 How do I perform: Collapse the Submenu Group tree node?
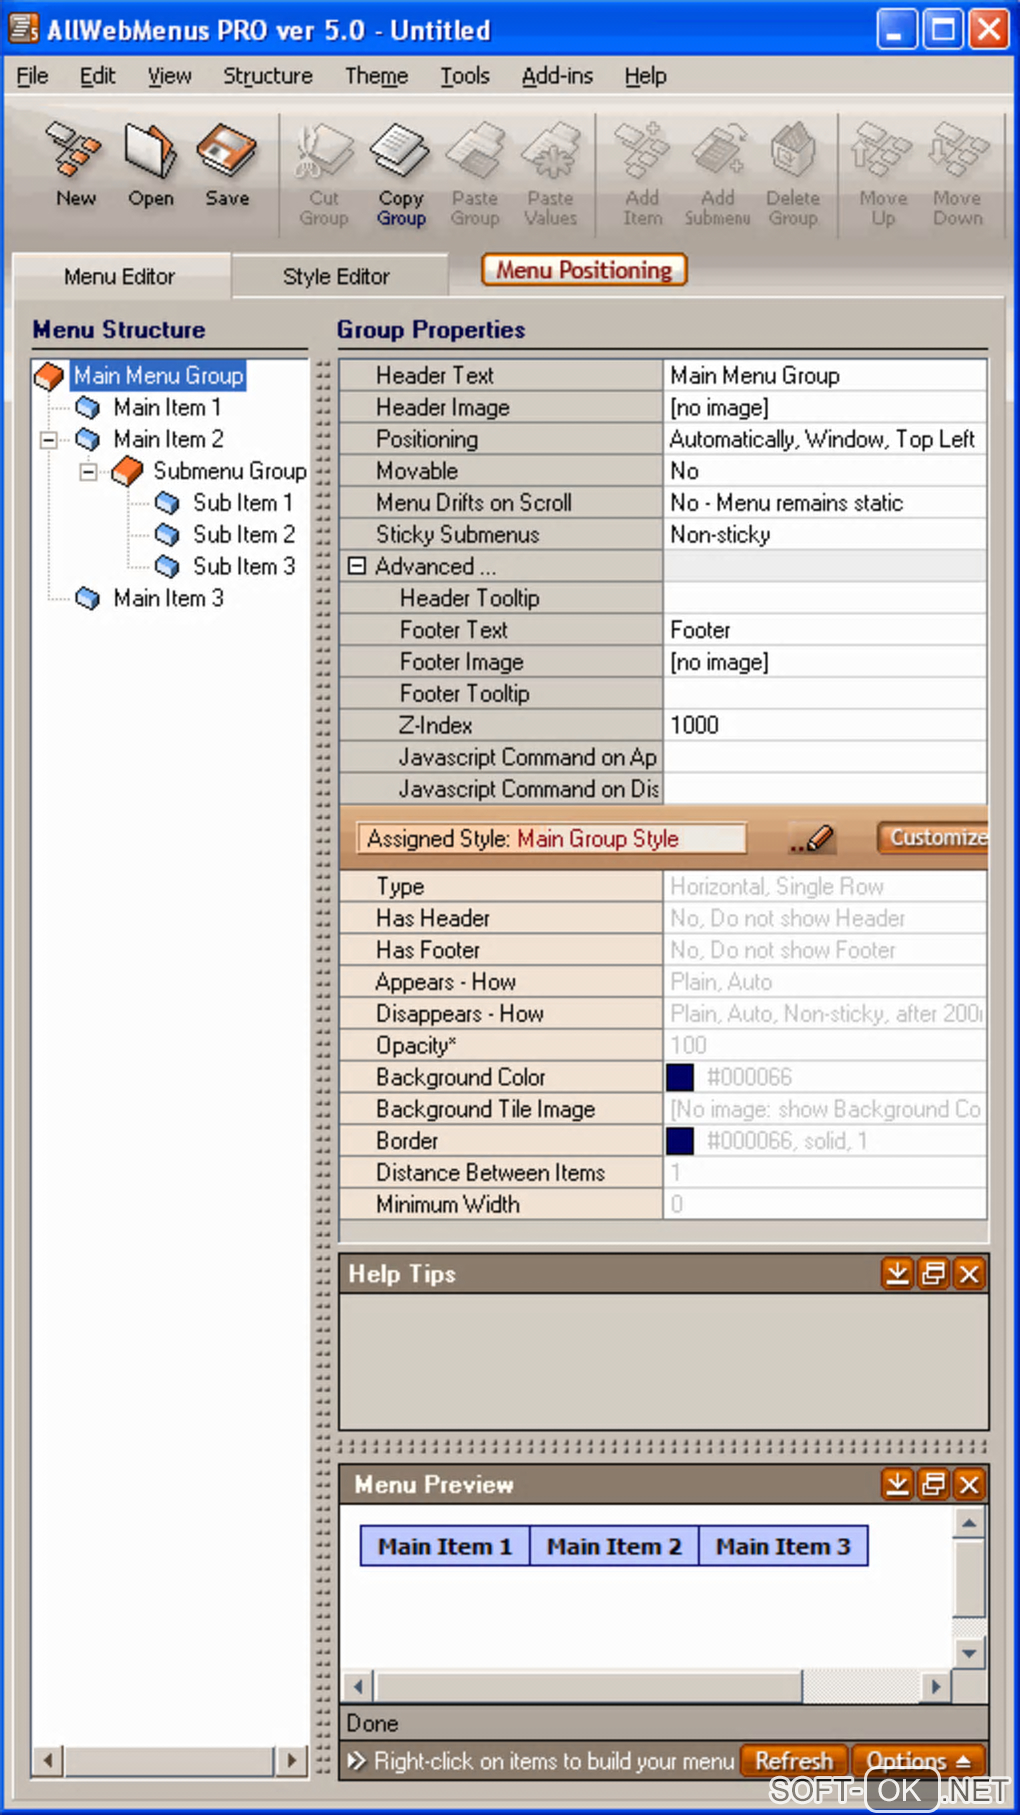click(x=88, y=472)
